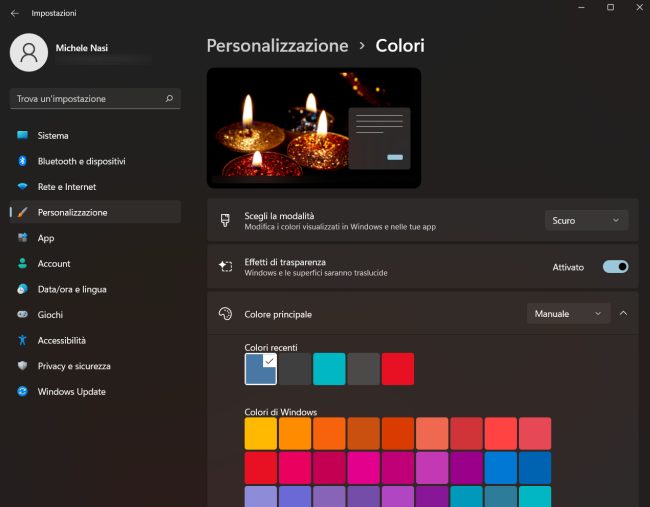The width and height of the screenshot is (650, 507).
Task: Open Account settings page
Action: (95, 264)
